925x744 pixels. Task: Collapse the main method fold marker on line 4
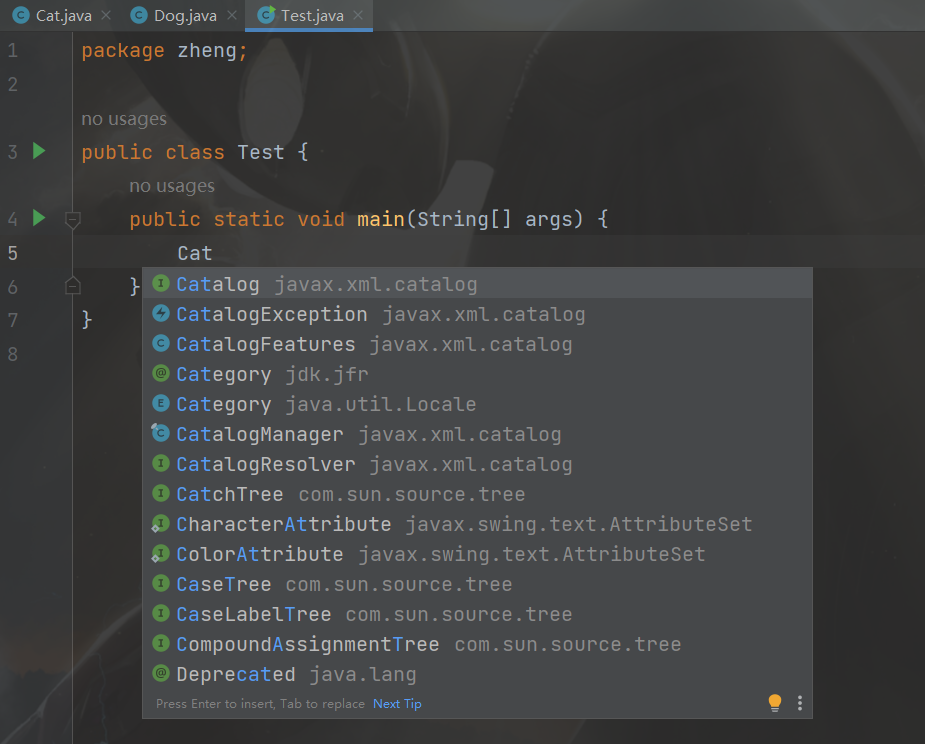coord(72,219)
